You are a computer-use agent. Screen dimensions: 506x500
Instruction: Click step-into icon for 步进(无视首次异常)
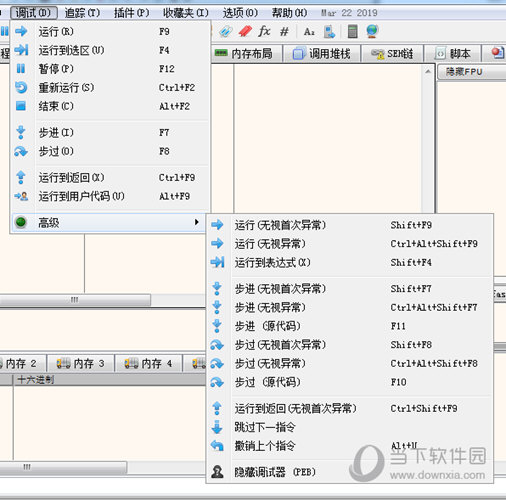point(217,289)
